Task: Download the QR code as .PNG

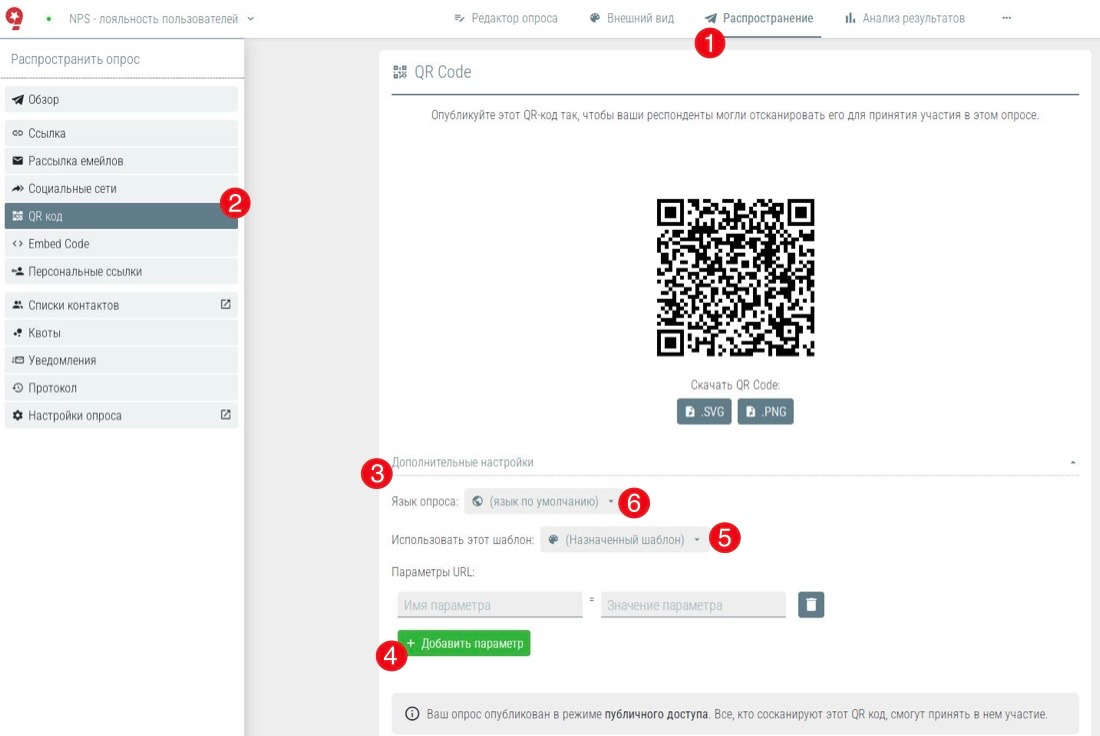Action: (x=765, y=412)
